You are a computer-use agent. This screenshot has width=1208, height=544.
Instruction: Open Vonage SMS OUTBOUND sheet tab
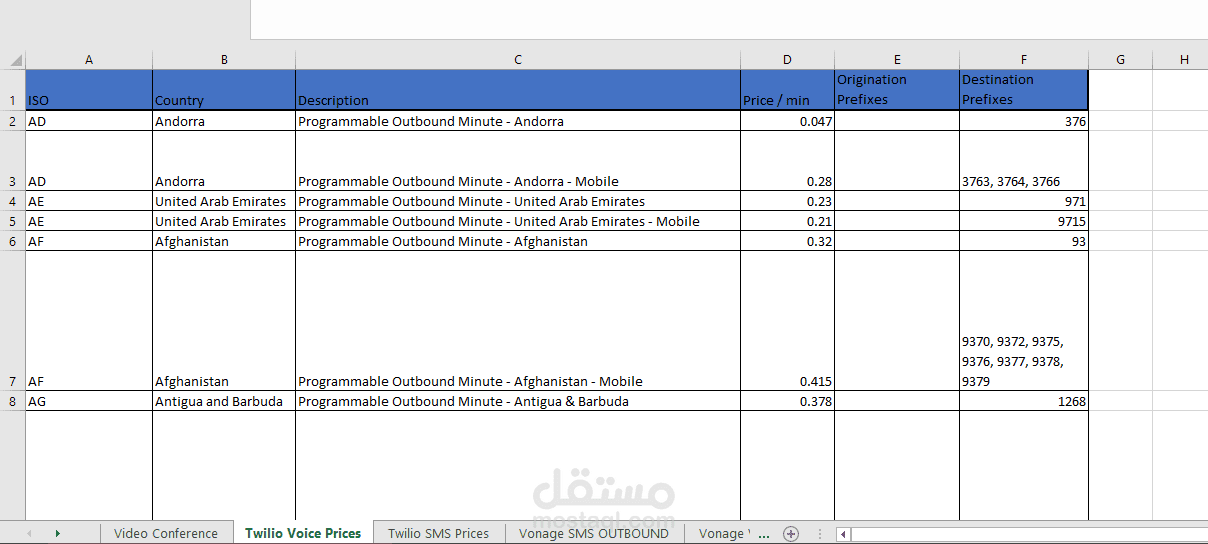pos(594,534)
